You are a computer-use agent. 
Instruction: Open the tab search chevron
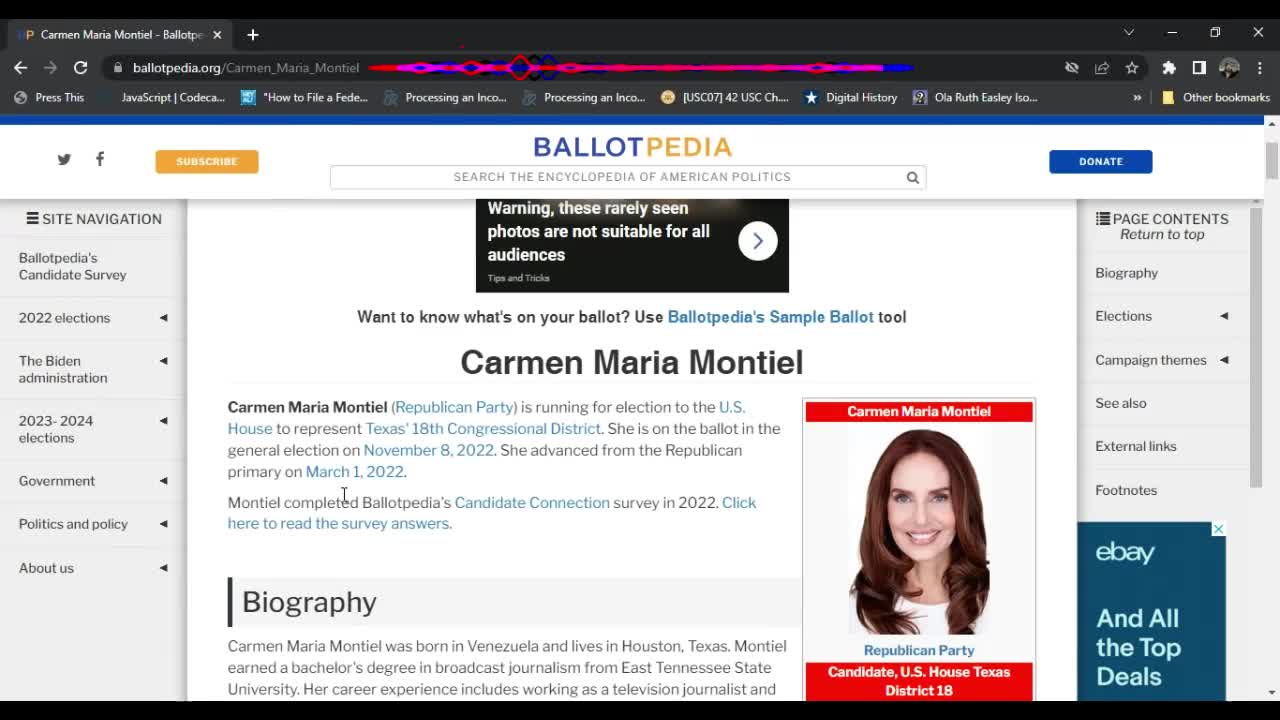click(x=1128, y=32)
